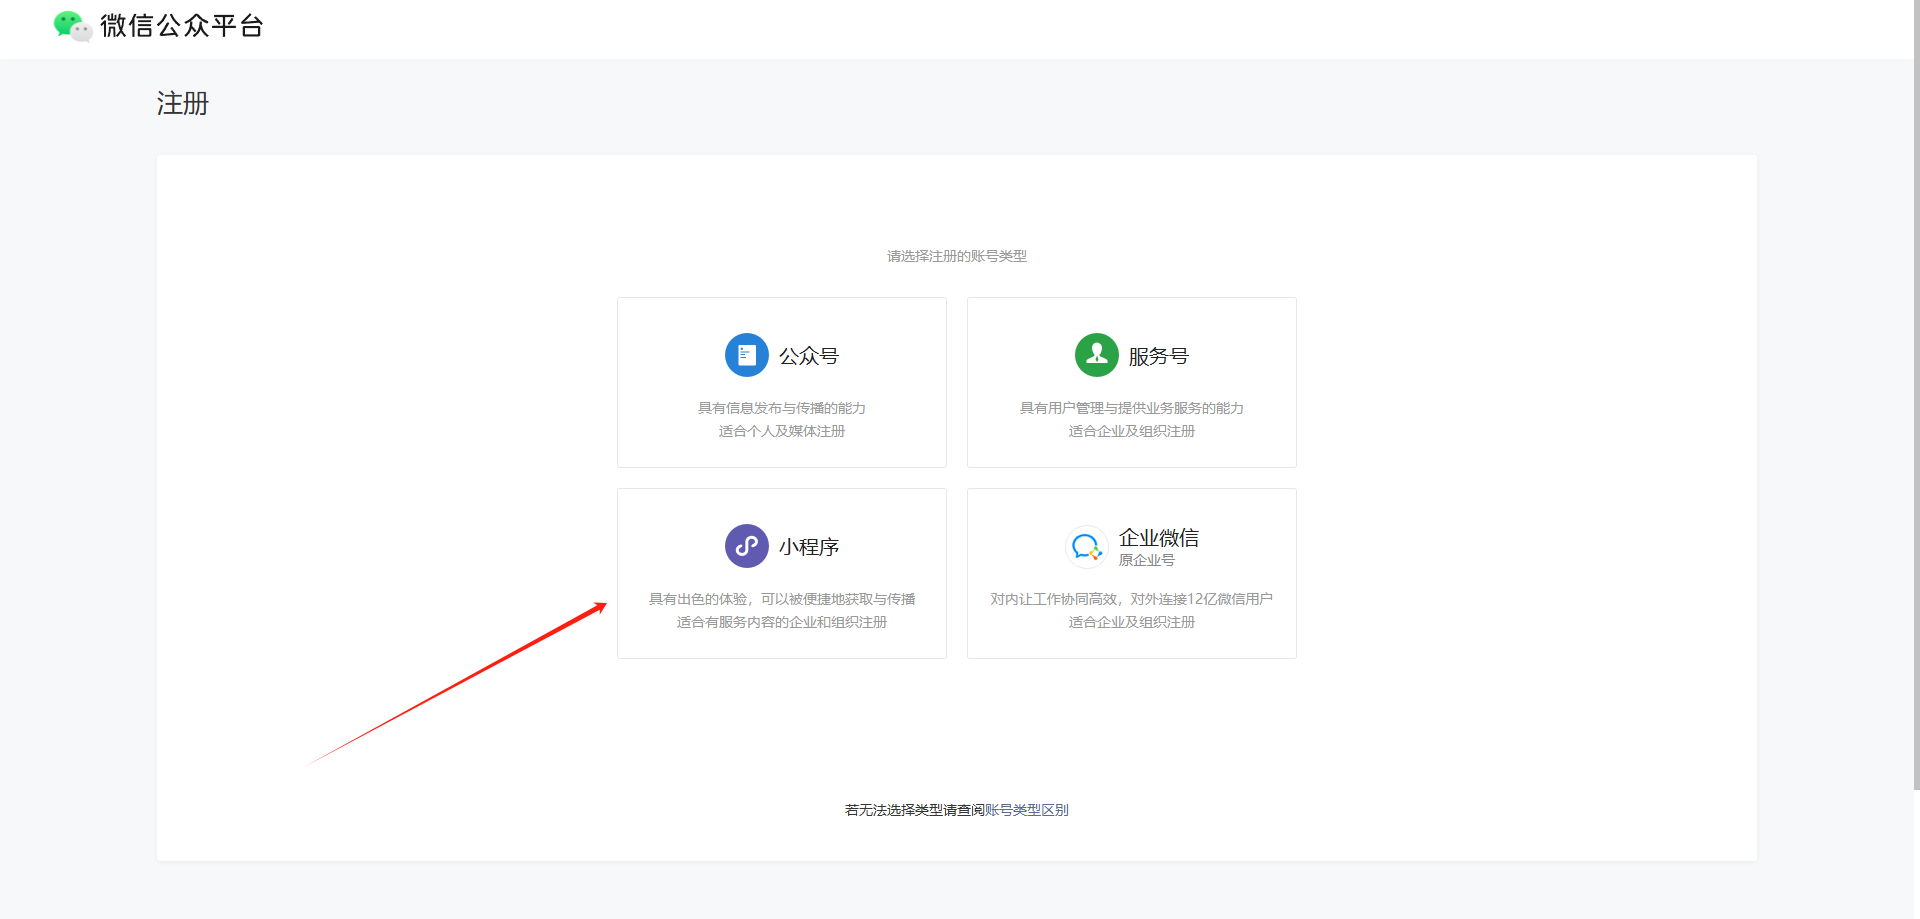Select the purple 小程序 icon

coord(746,546)
